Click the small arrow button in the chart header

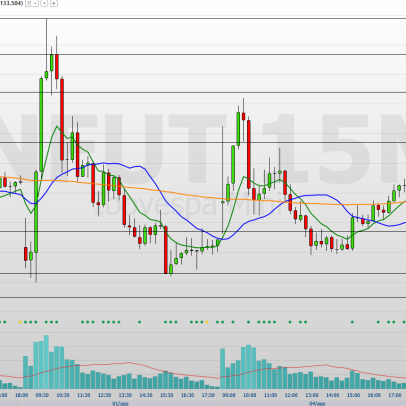pos(44,3)
